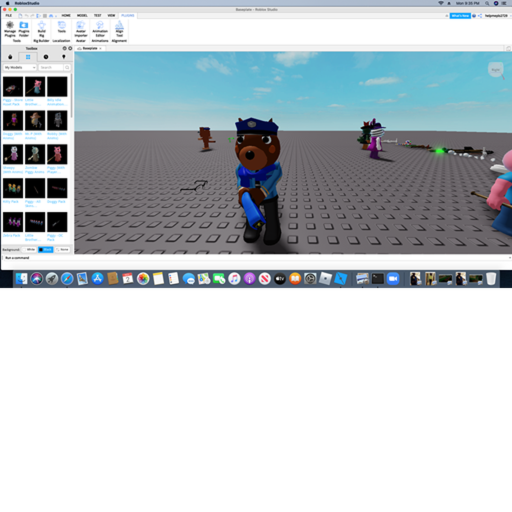
Task: Open Spotlight search in the menu bar
Action: 487,3
